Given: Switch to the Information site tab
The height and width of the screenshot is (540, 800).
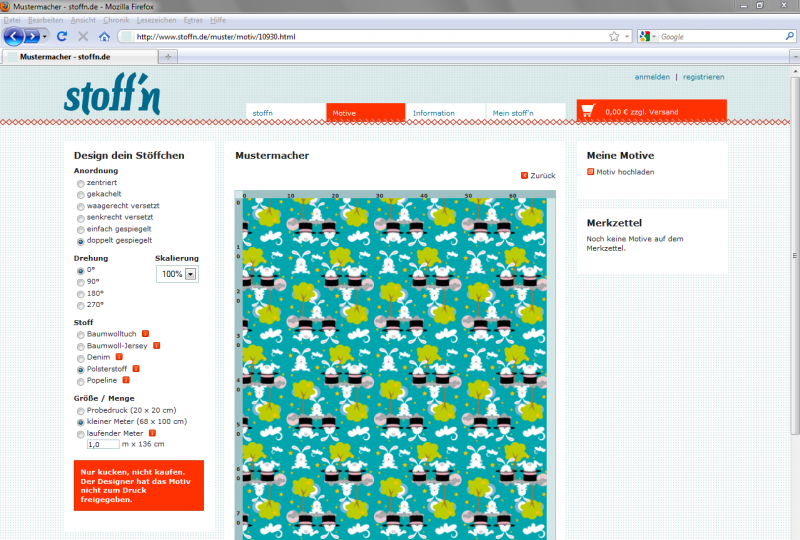Looking at the screenshot, I should click(x=445, y=112).
